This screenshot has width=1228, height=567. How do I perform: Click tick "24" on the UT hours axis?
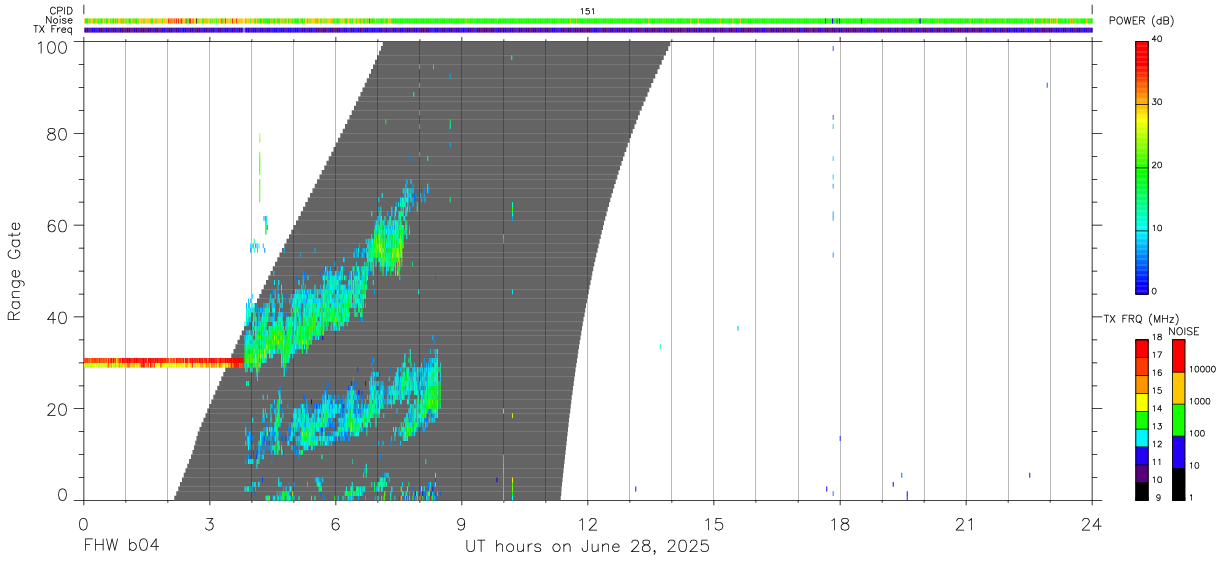(1091, 523)
